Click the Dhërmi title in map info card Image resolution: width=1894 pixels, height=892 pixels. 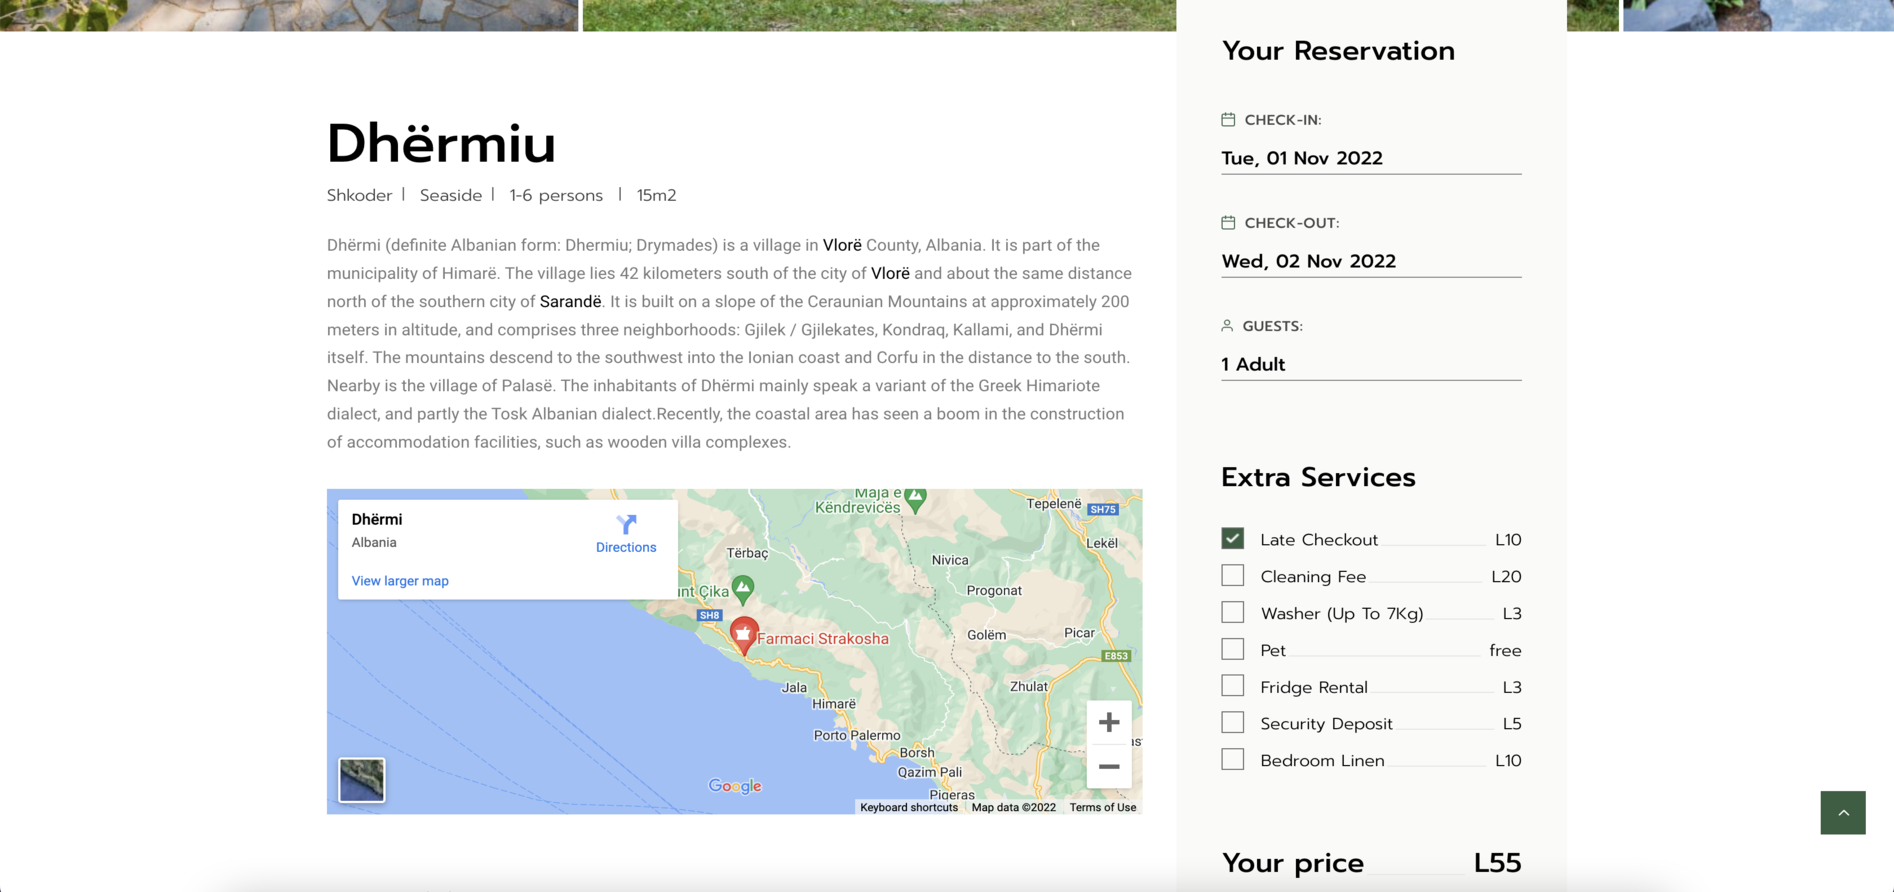click(377, 519)
